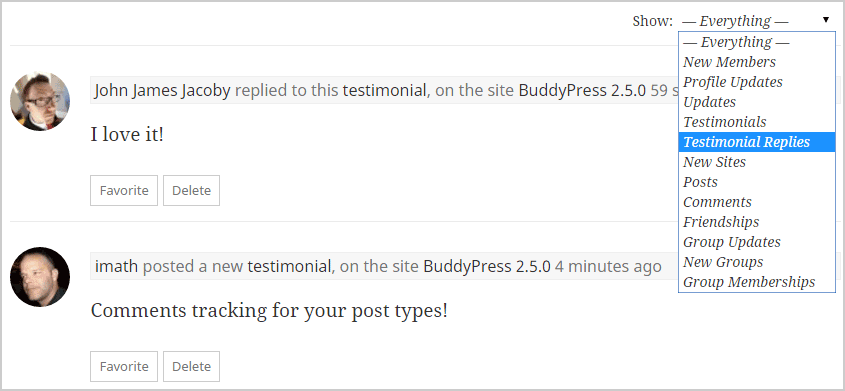
Task: Select Friendships in the filter list
Action: coord(757,222)
